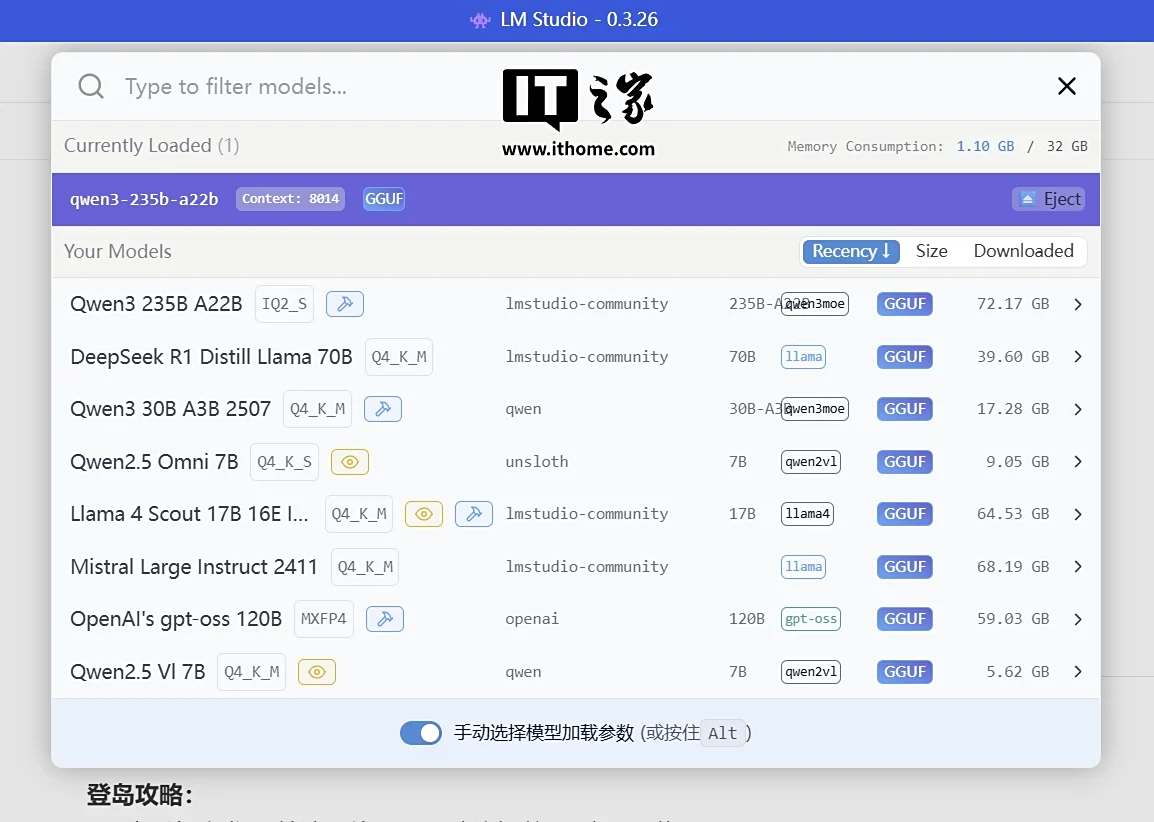Switch sorting to the Size tab

tap(931, 251)
